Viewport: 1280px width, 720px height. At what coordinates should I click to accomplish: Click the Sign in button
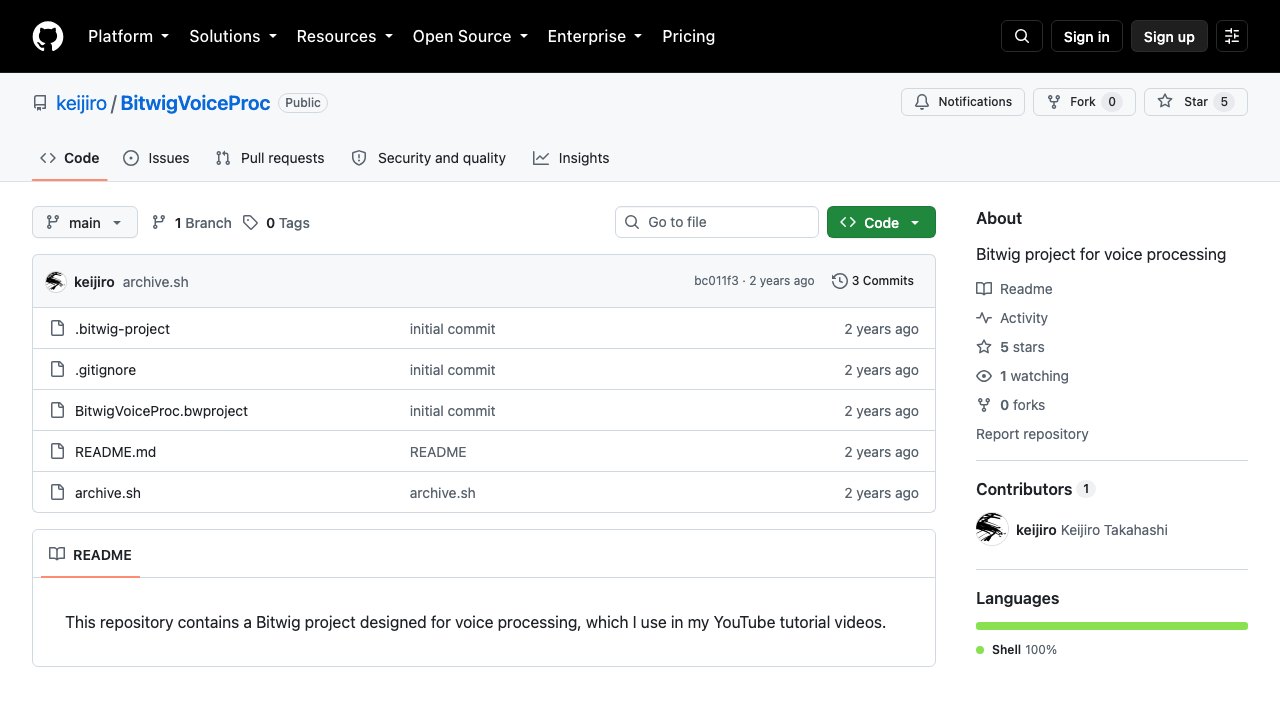coord(1087,36)
